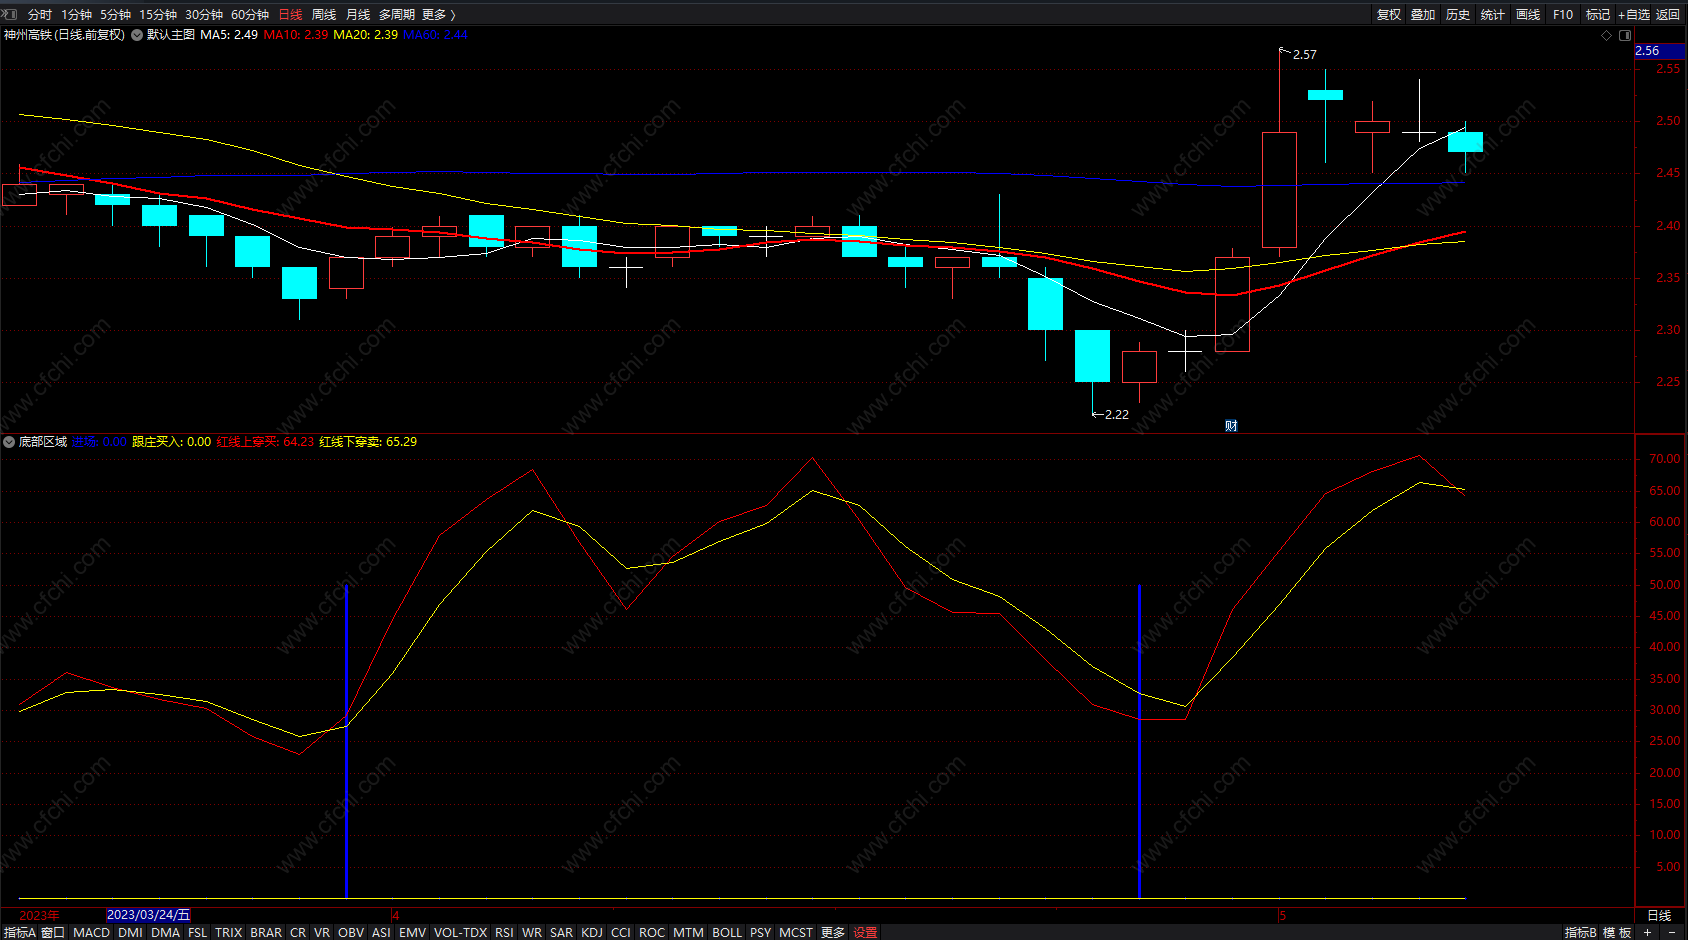Switch sub-chart to KDJ indicator
This screenshot has height=940, width=1688.
(x=592, y=932)
